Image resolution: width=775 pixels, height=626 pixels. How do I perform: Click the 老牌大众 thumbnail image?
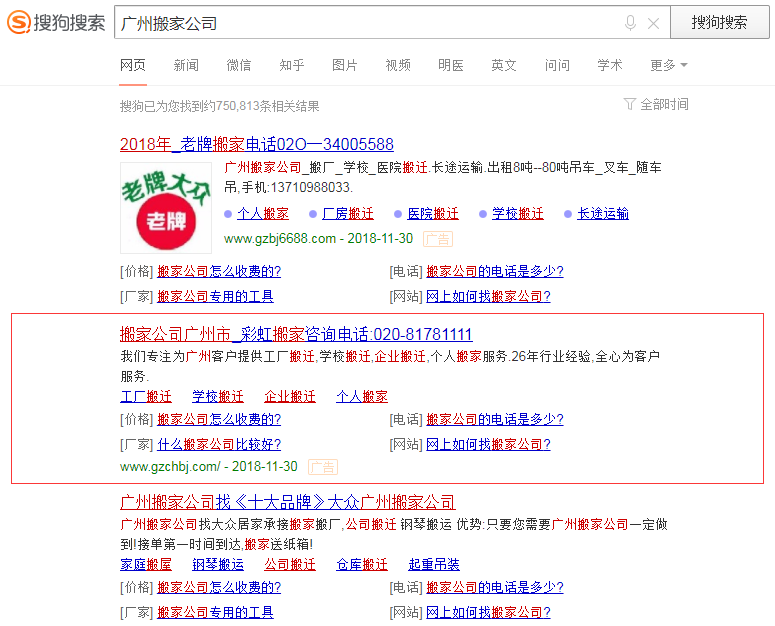coord(166,208)
